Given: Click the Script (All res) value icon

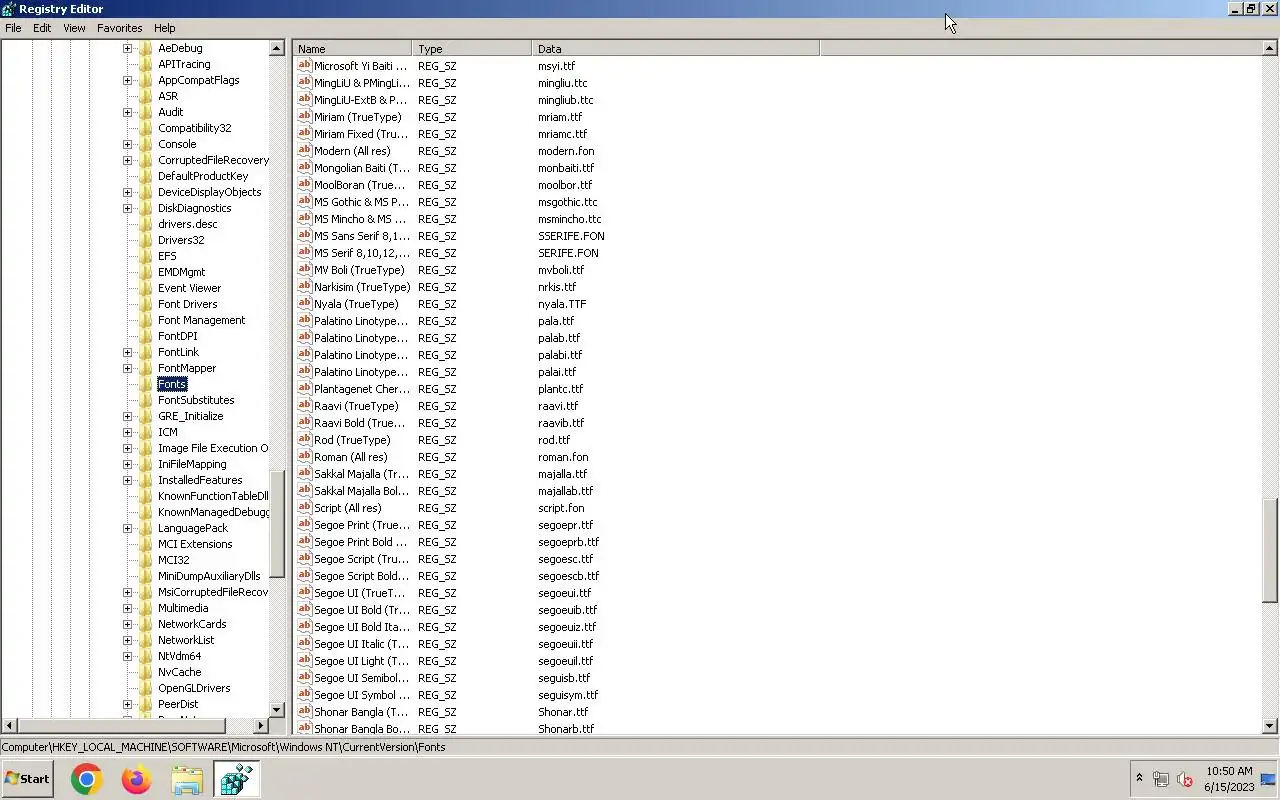Looking at the screenshot, I should coord(305,508).
